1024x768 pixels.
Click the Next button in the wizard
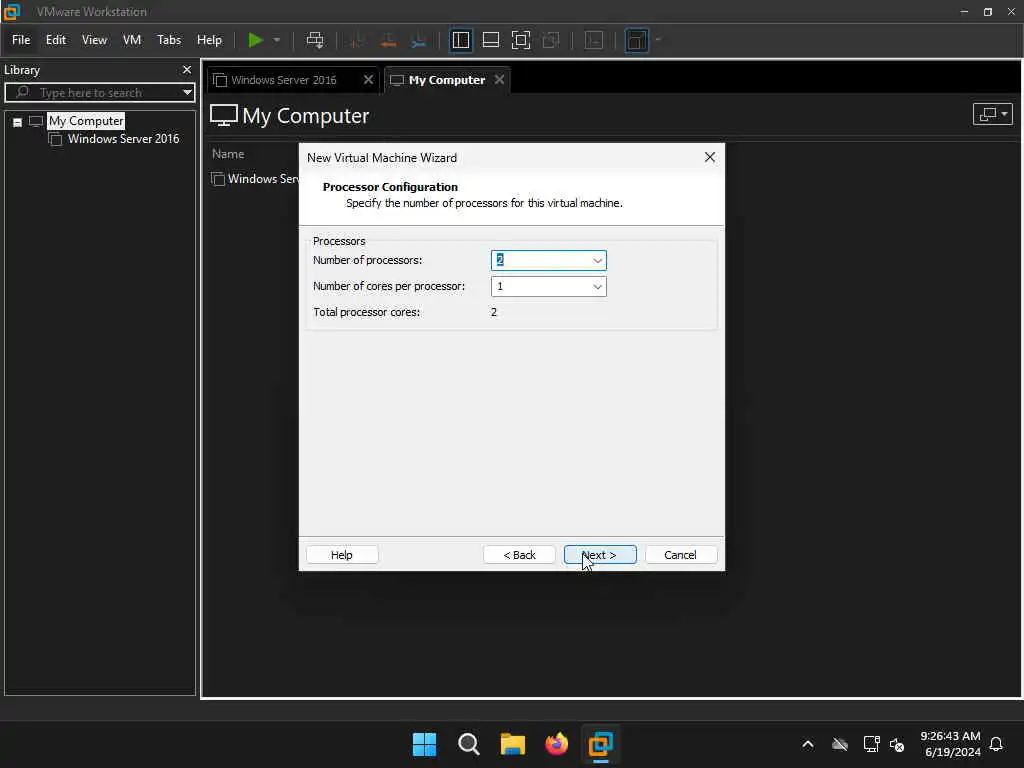click(x=600, y=555)
